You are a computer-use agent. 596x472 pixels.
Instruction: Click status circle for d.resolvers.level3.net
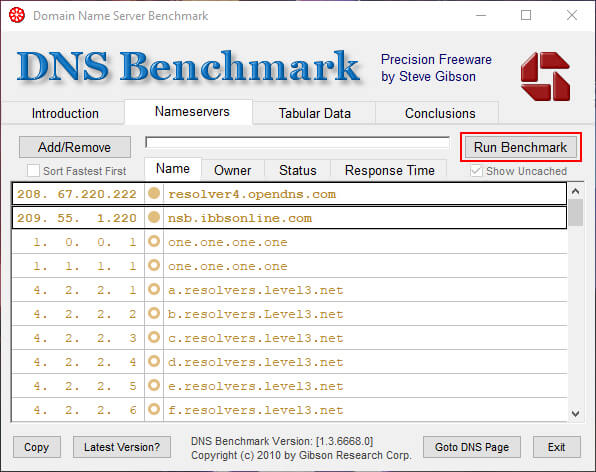click(x=154, y=361)
